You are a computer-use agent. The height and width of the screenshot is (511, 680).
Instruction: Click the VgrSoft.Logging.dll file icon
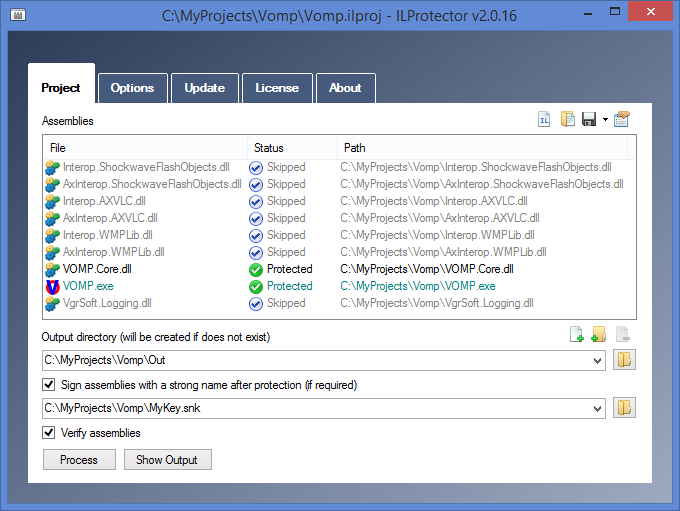52,303
